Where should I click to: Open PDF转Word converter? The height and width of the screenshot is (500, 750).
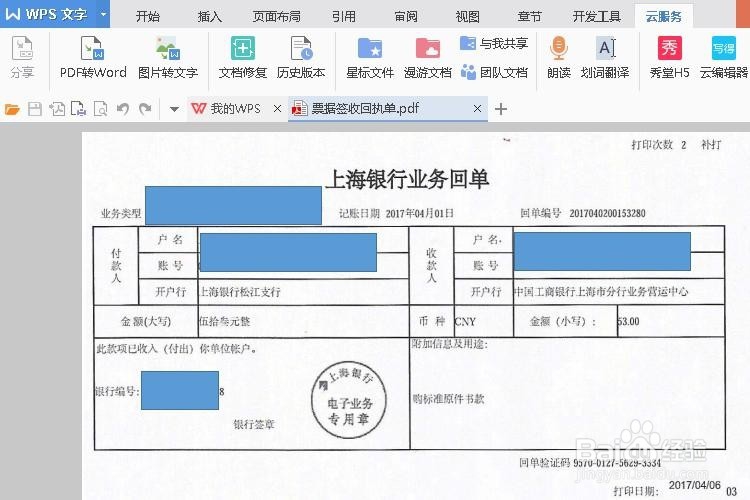point(93,56)
